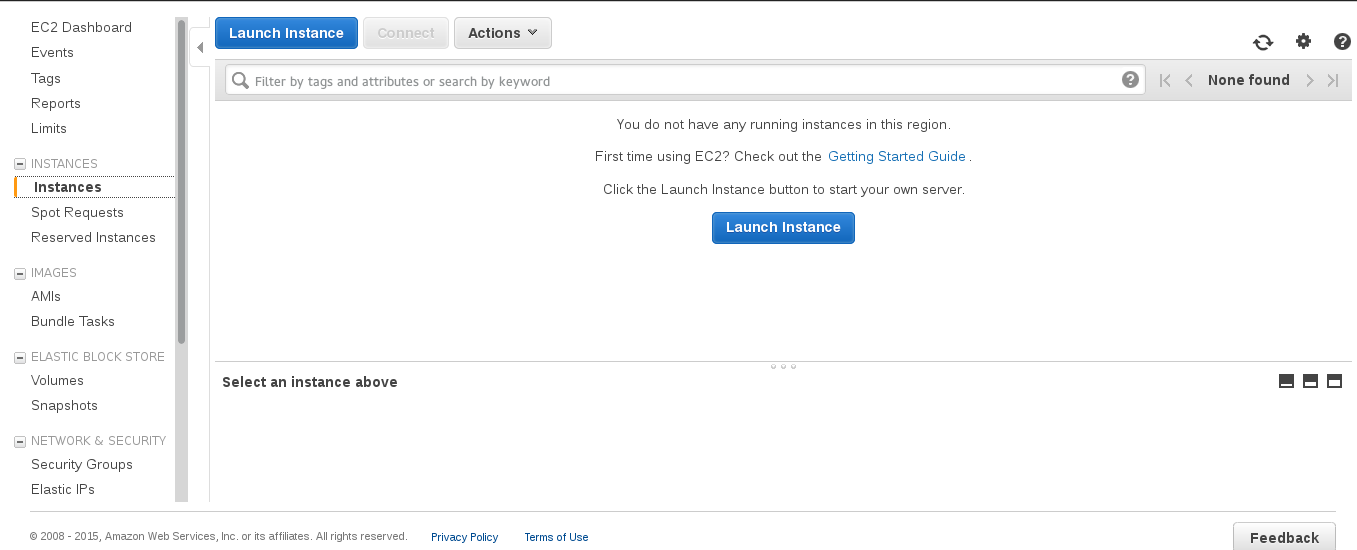Viewport: 1357px width, 550px height.
Task: Split the details pane with the middle layout icon
Action: click(x=1310, y=381)
